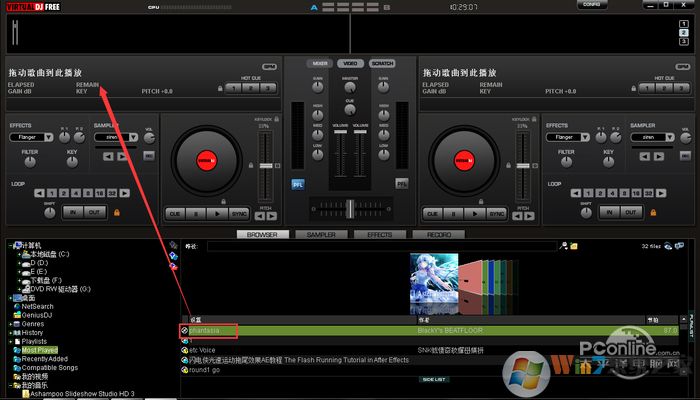Open the left deck Flanger effects dropdown
The height and width of the screenshot is (400, 700).
tap(32, 136)
